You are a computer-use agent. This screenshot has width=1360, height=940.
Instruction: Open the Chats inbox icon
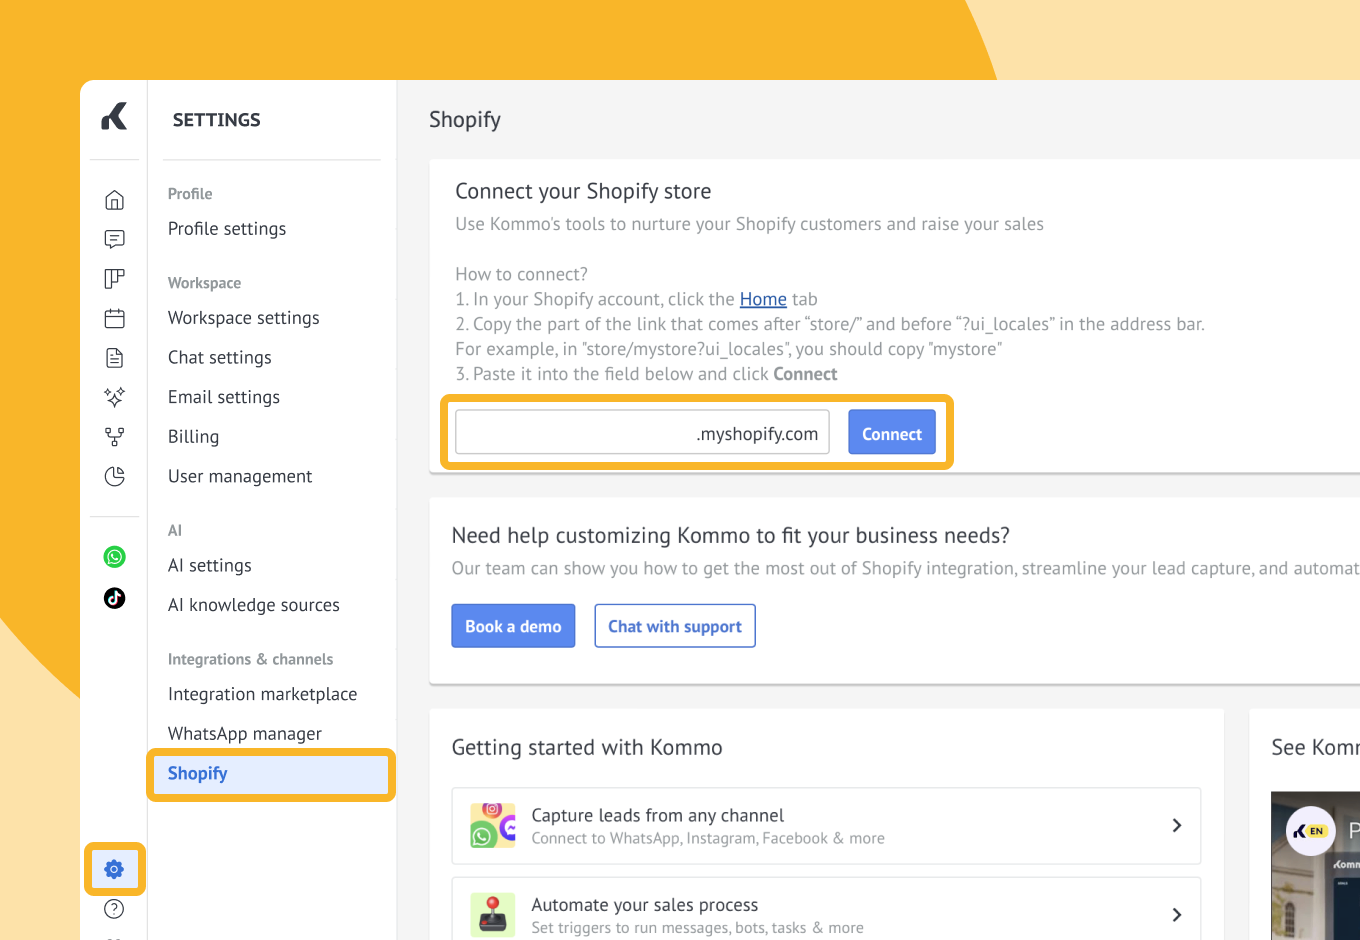pyautogui.click(x=114, y=239)
